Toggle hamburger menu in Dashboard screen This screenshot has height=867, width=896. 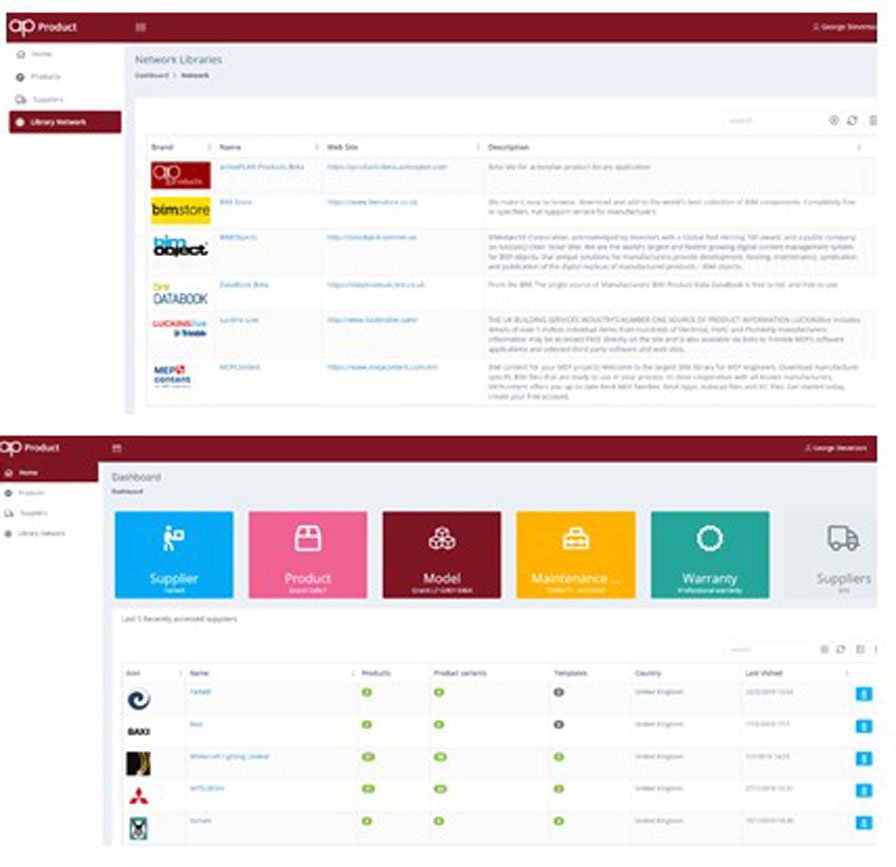(x=117, y=448)
